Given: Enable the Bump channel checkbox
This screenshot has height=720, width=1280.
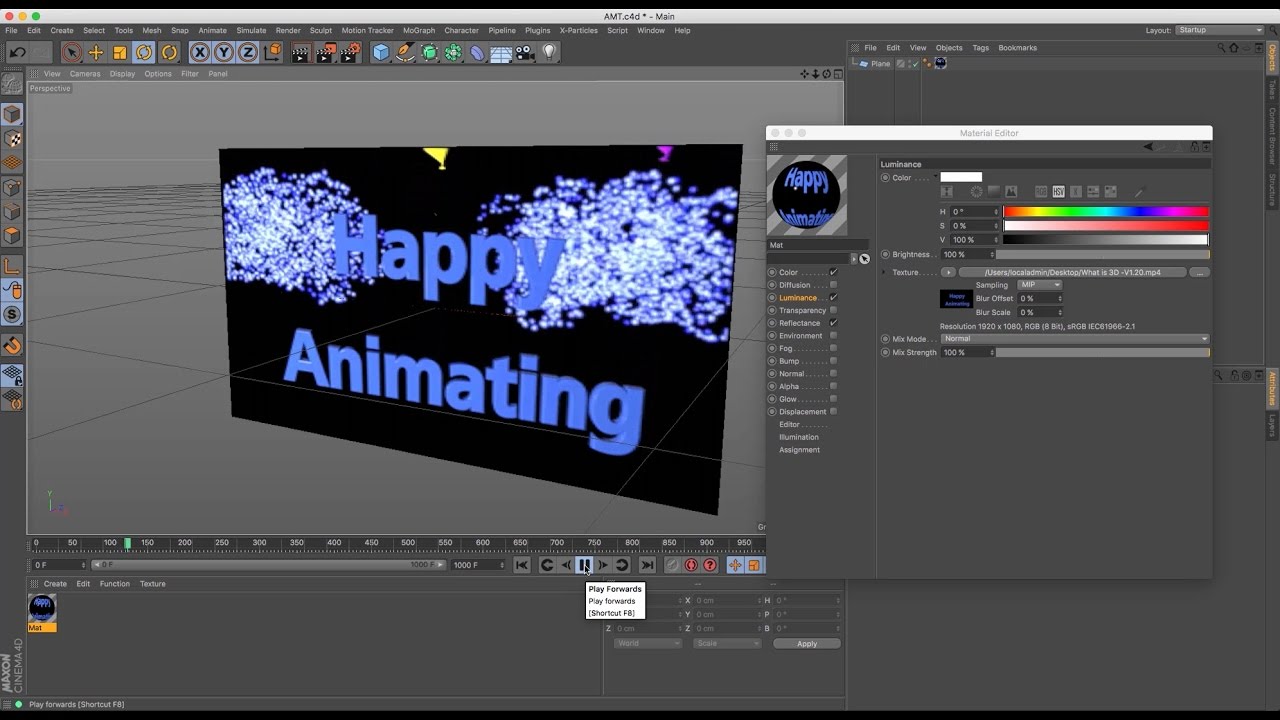Looking at the screenshot, I should click(833, 361).
